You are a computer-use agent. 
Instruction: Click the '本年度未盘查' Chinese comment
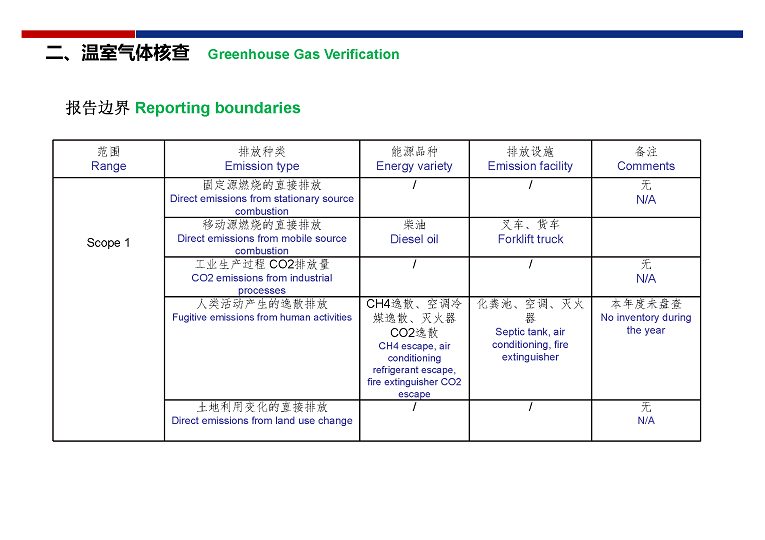tap(646, 304)
